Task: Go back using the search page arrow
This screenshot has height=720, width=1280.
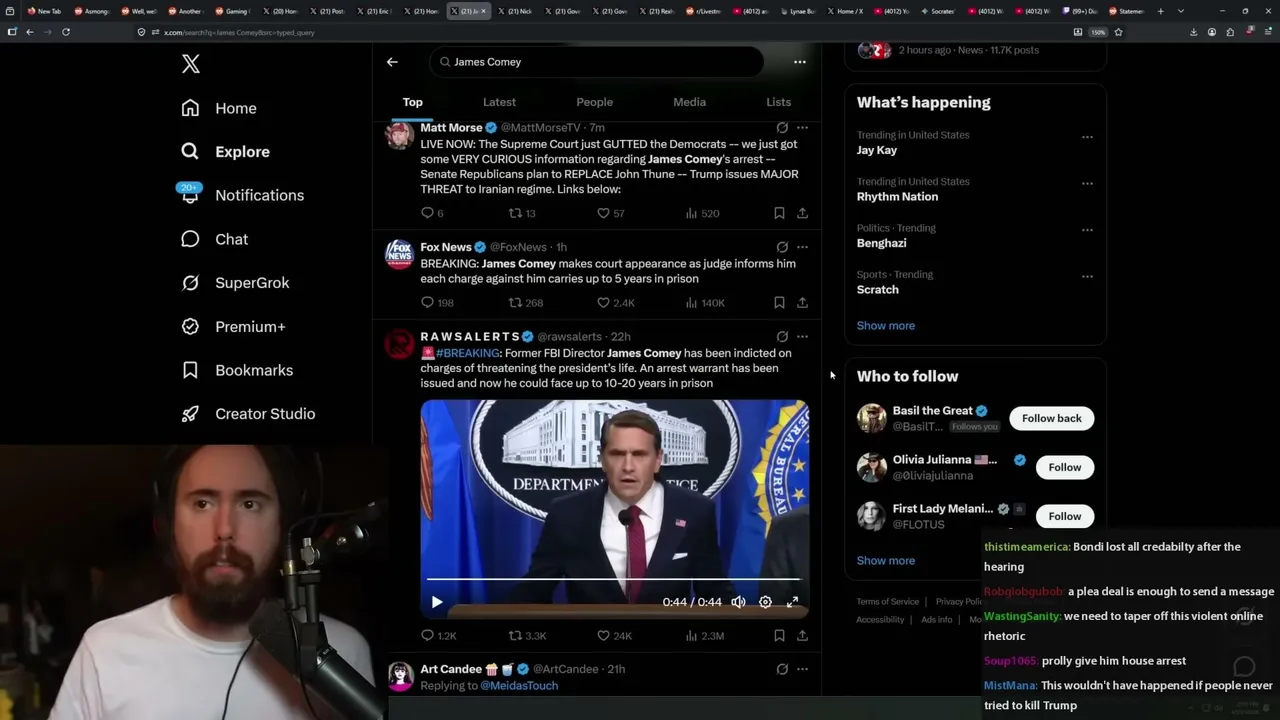Action: 392,62
